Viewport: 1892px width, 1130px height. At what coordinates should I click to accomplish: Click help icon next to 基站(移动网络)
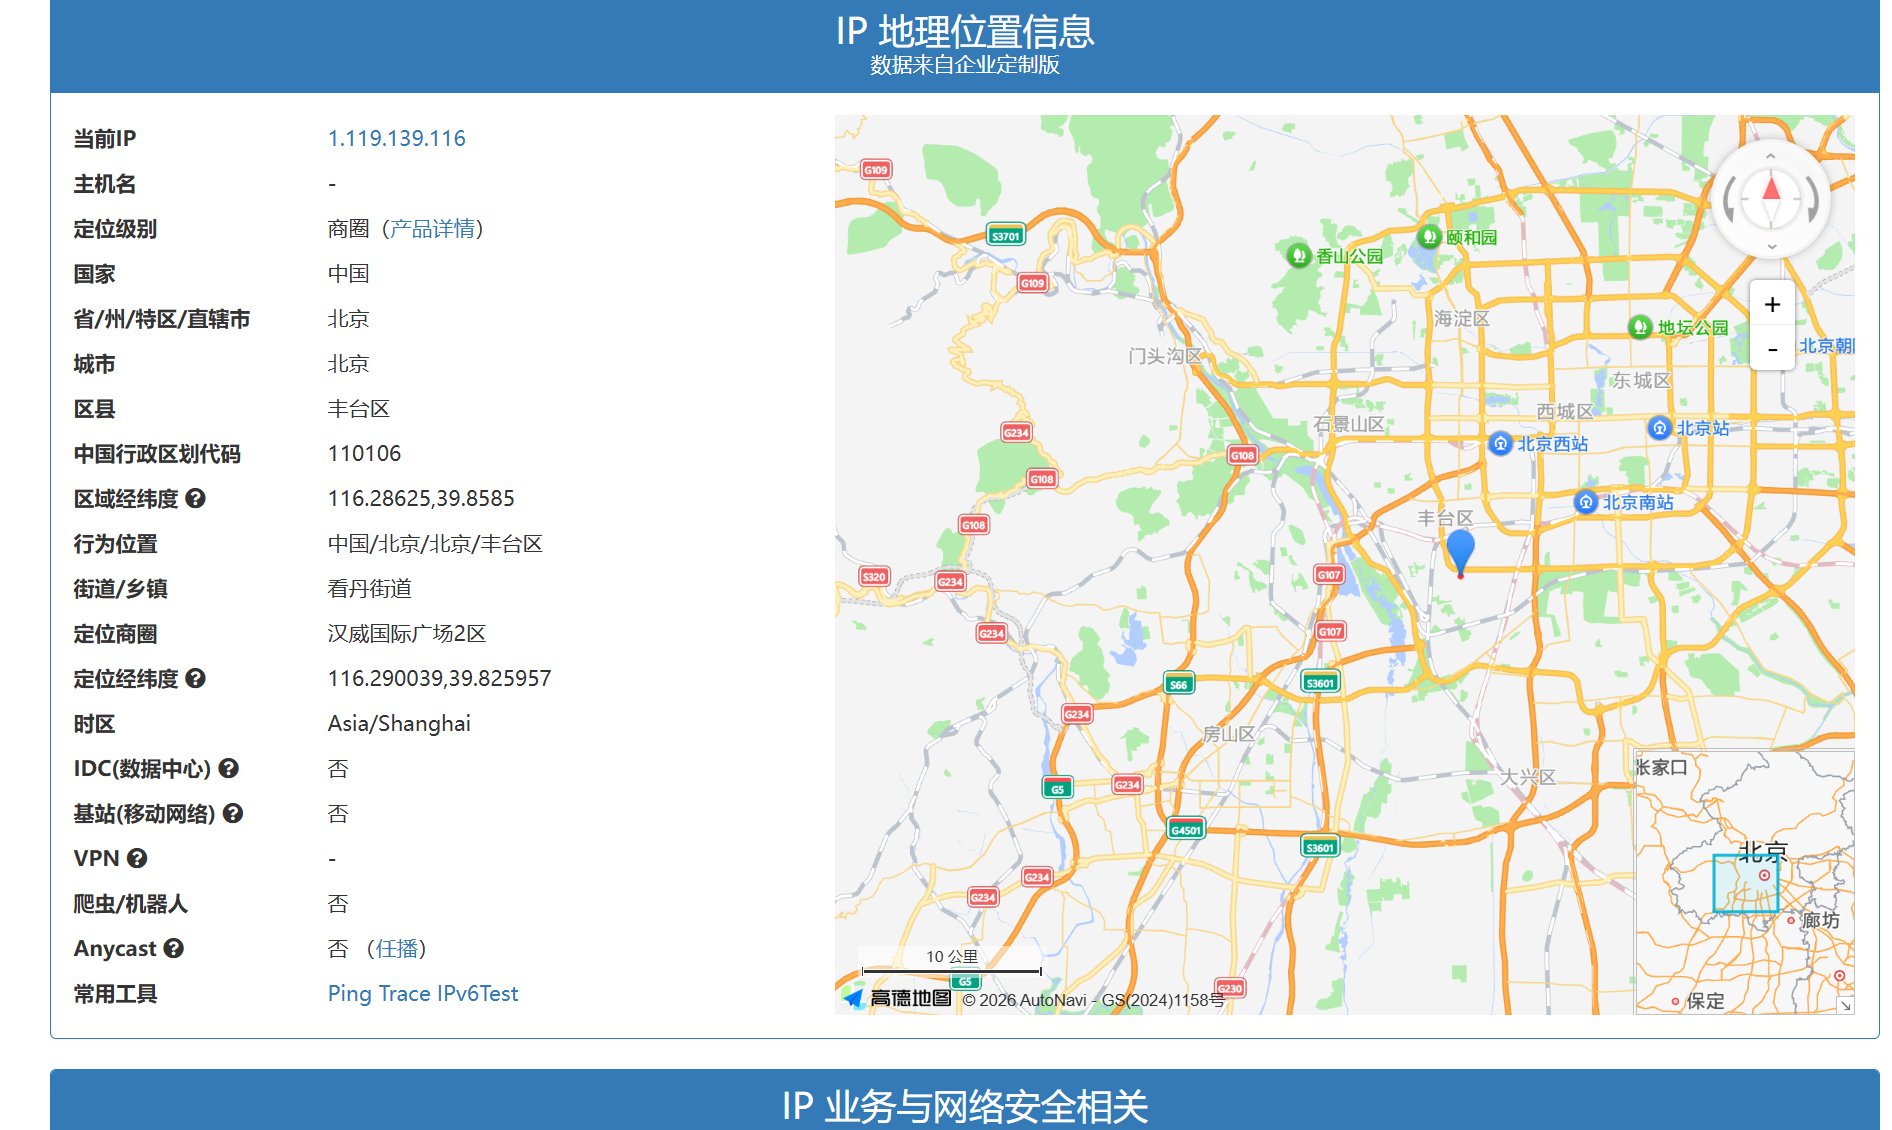(233, 813)
